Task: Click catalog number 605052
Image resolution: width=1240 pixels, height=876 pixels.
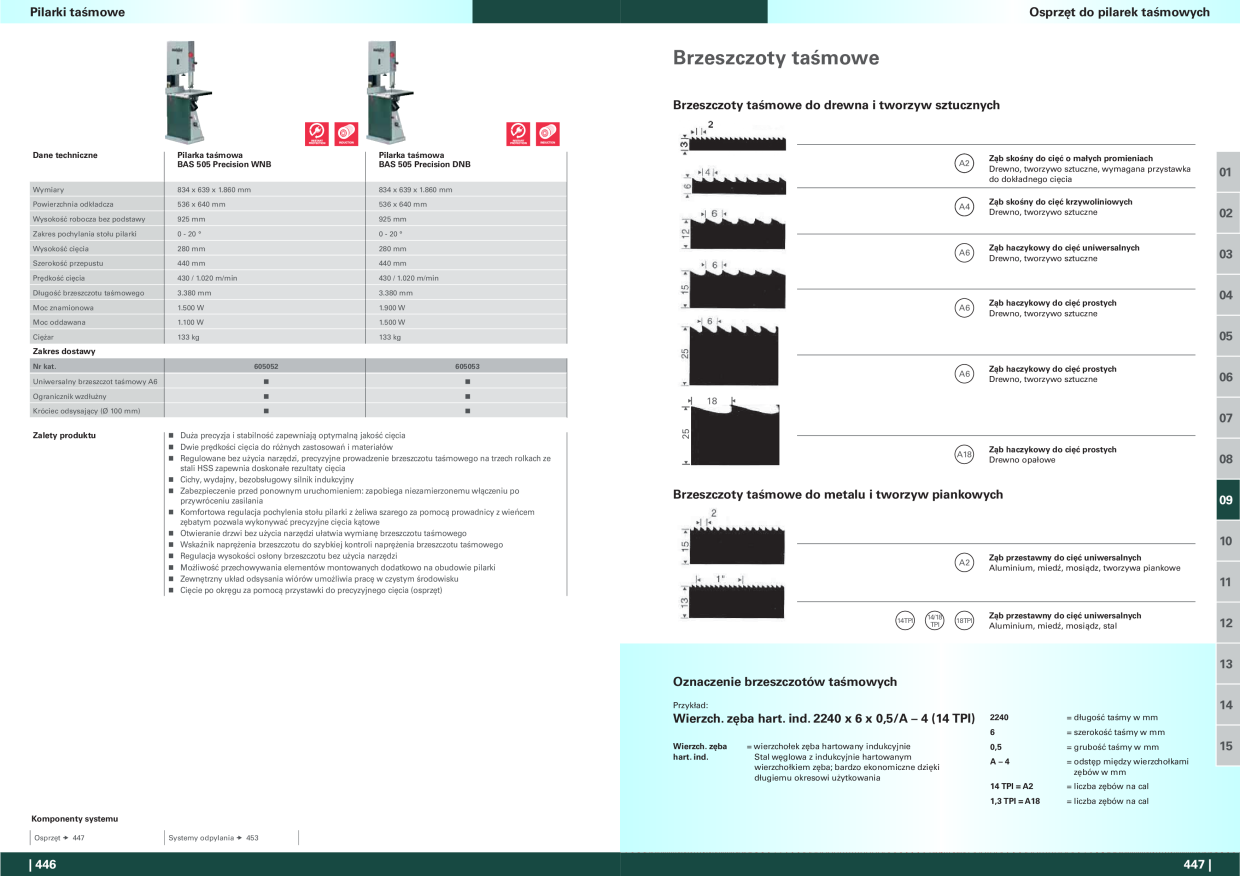Action: pos(265,367)
